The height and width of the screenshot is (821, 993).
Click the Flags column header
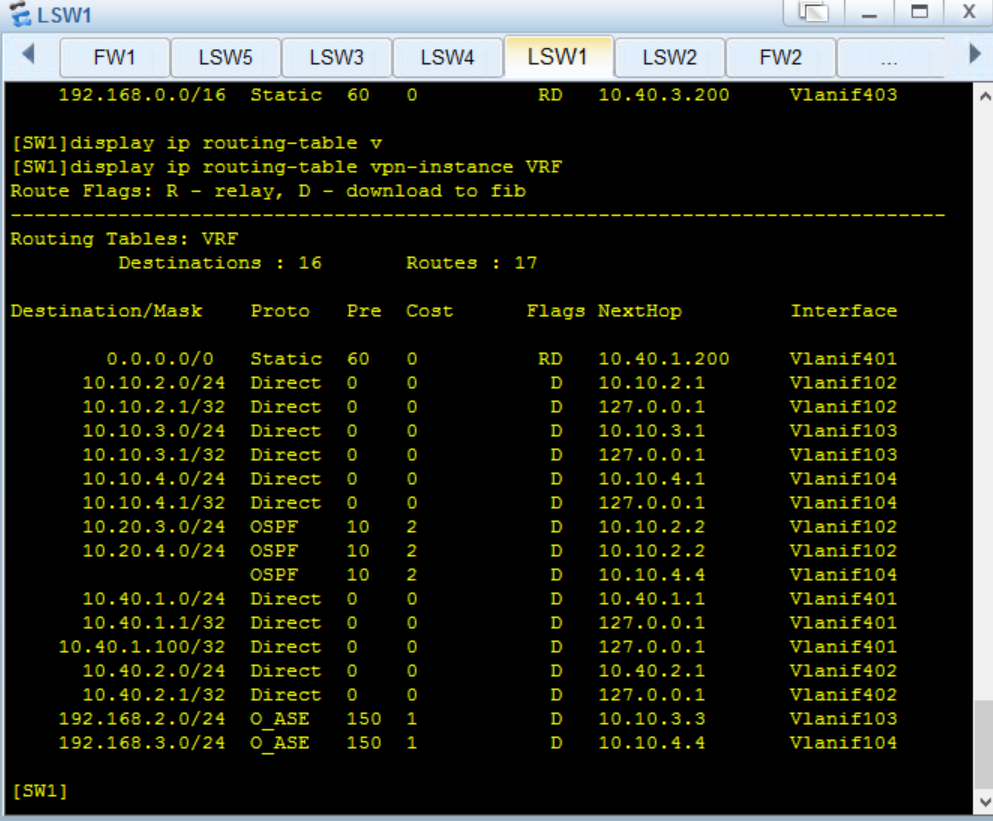[556, 311]
